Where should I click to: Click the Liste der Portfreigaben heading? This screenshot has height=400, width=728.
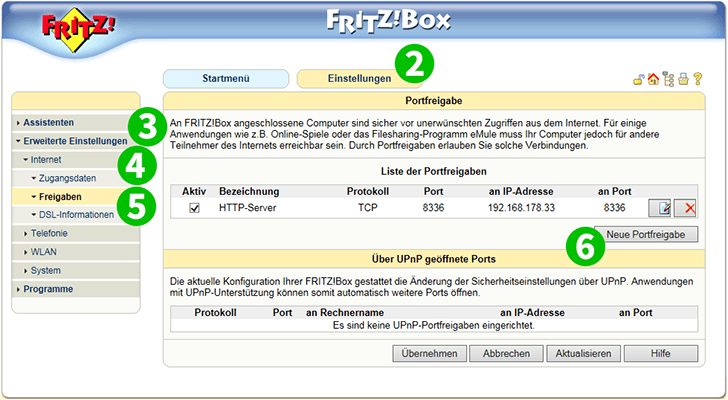pos(434,172)
